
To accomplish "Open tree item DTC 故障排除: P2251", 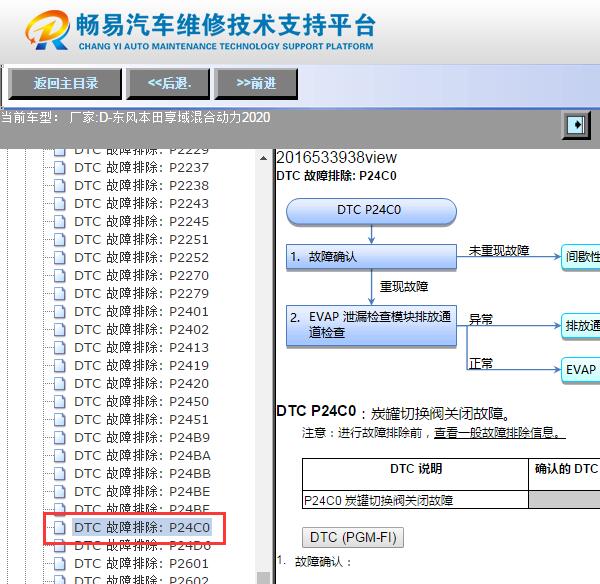I will [x=142, y=240].
